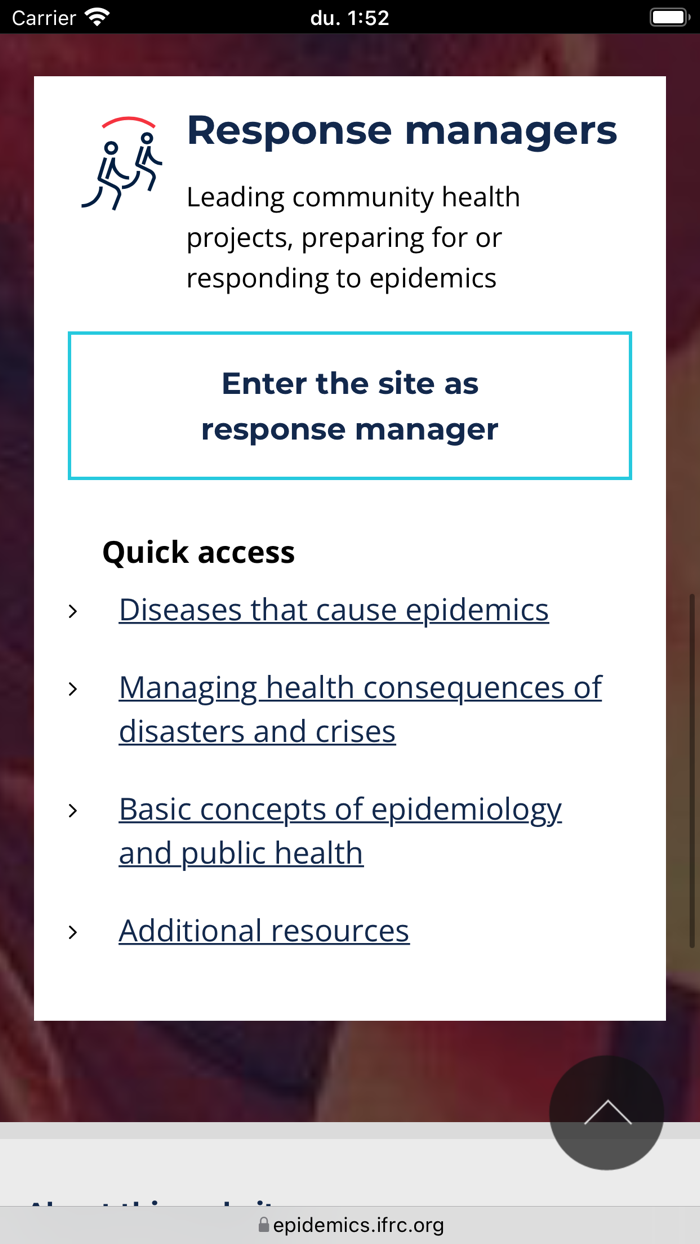
Task: Open Managing health consequences of disasters link
Action: (x=360, y=709)
